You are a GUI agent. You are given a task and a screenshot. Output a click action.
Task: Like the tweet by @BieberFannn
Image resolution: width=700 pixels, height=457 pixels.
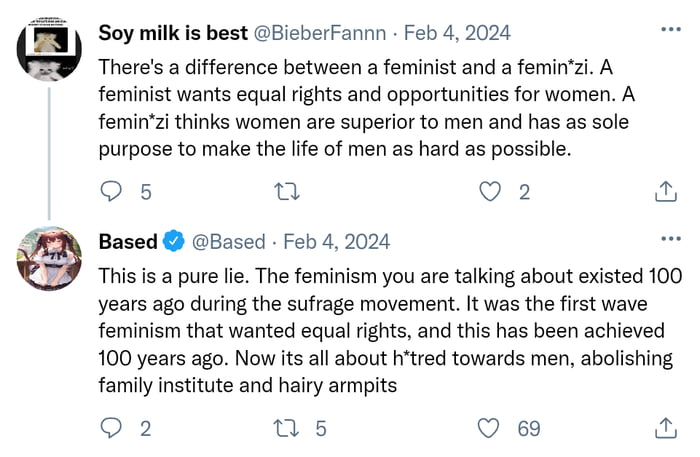490,191
